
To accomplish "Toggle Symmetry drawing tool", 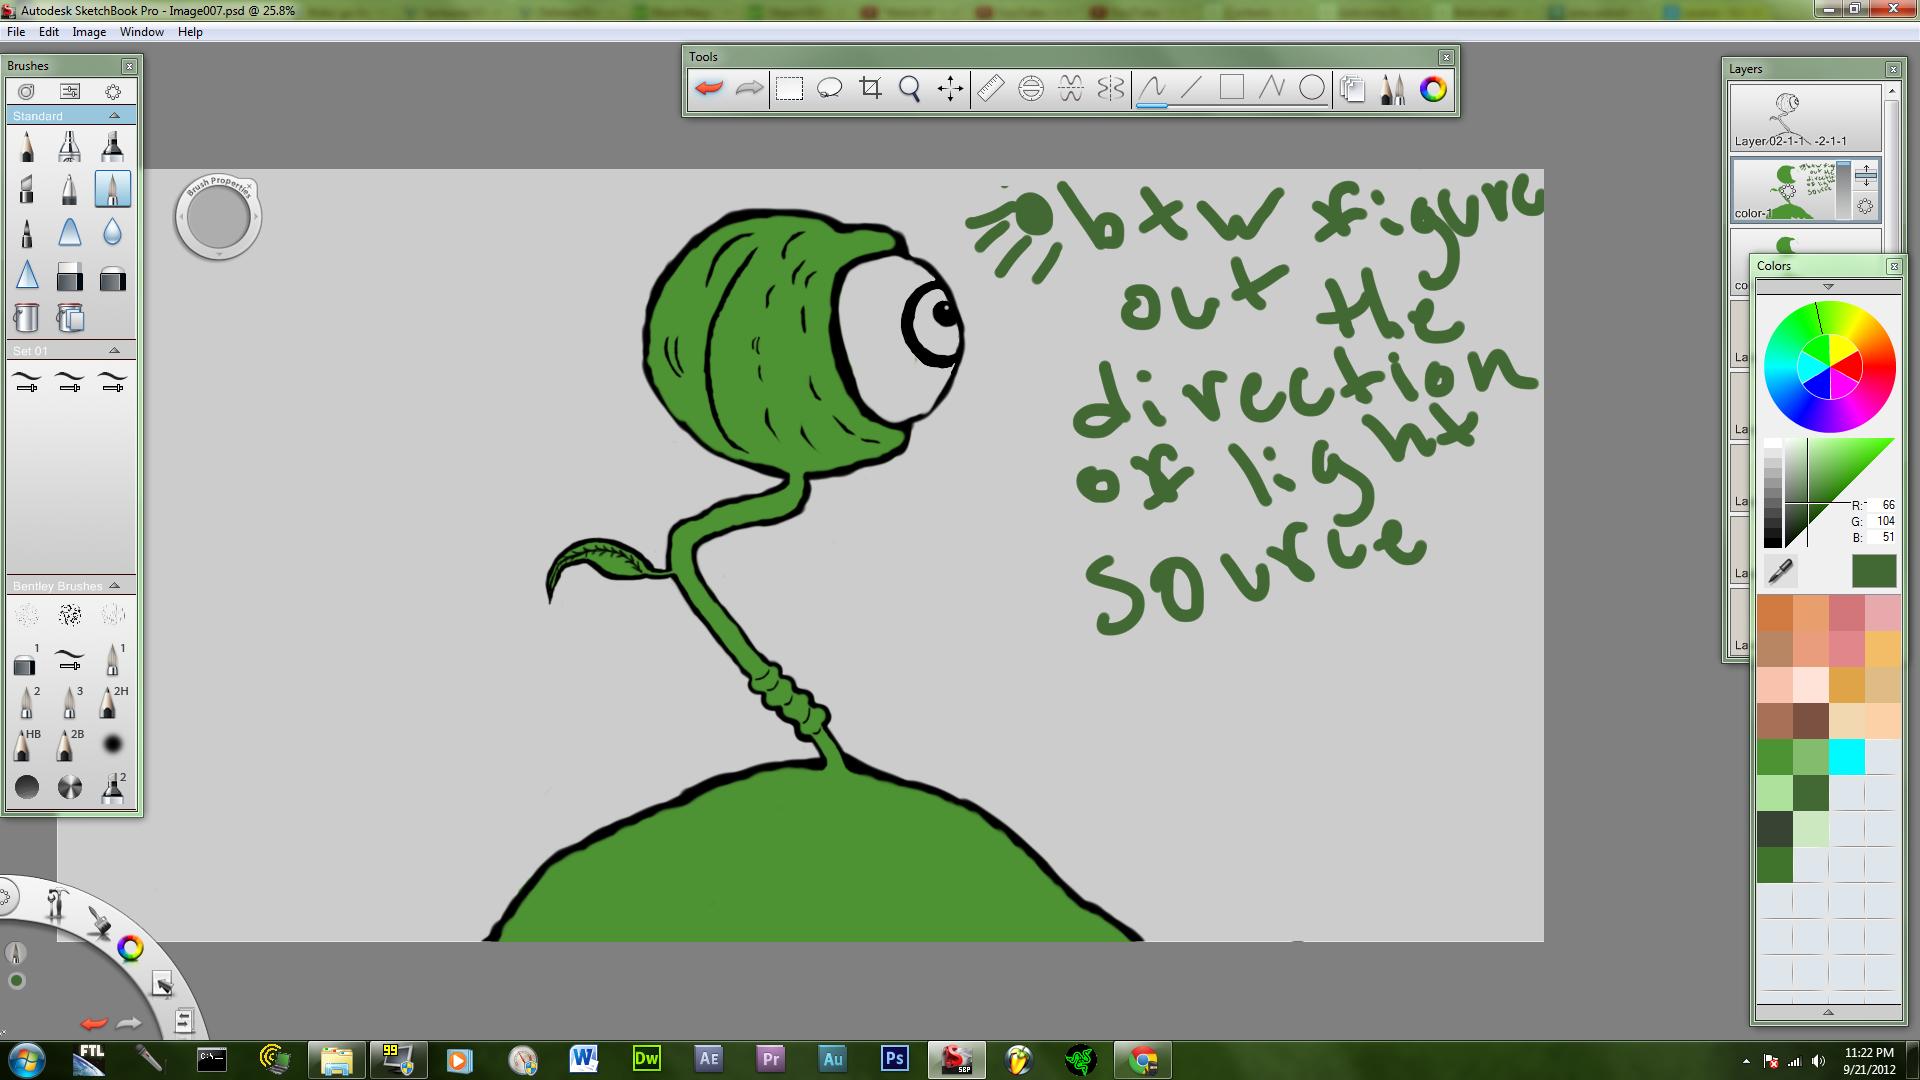I will pos(1111,89).
